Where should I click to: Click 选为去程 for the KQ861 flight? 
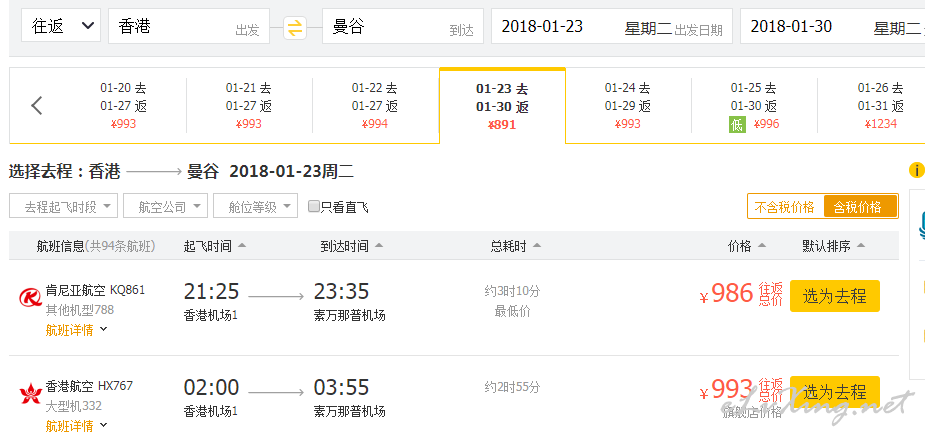835,296
